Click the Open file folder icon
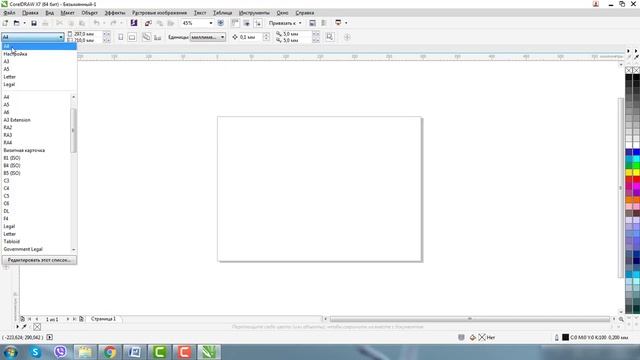 click(16, 23)
